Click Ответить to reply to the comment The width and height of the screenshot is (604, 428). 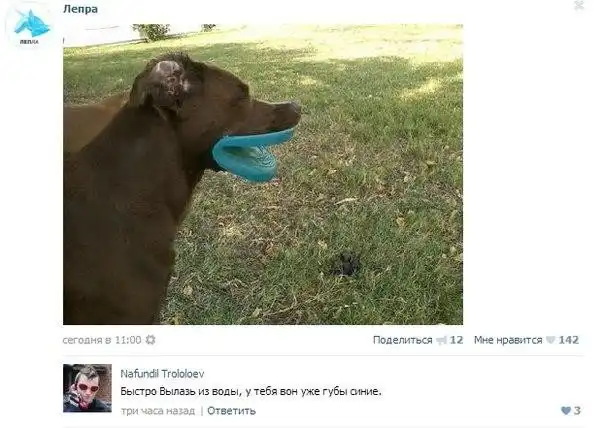pyautogui.click(x=231, y=411)
